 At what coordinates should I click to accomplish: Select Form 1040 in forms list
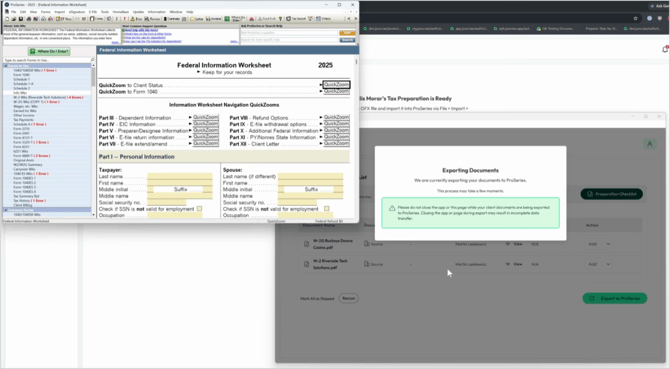coord(21,75)
